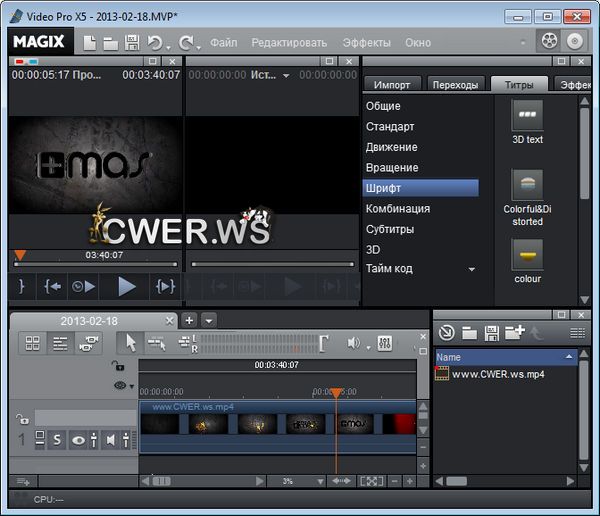Open the Эффекты menu
Screen dimensions: 600x516
pyautogui.click(x=367, y=42)
